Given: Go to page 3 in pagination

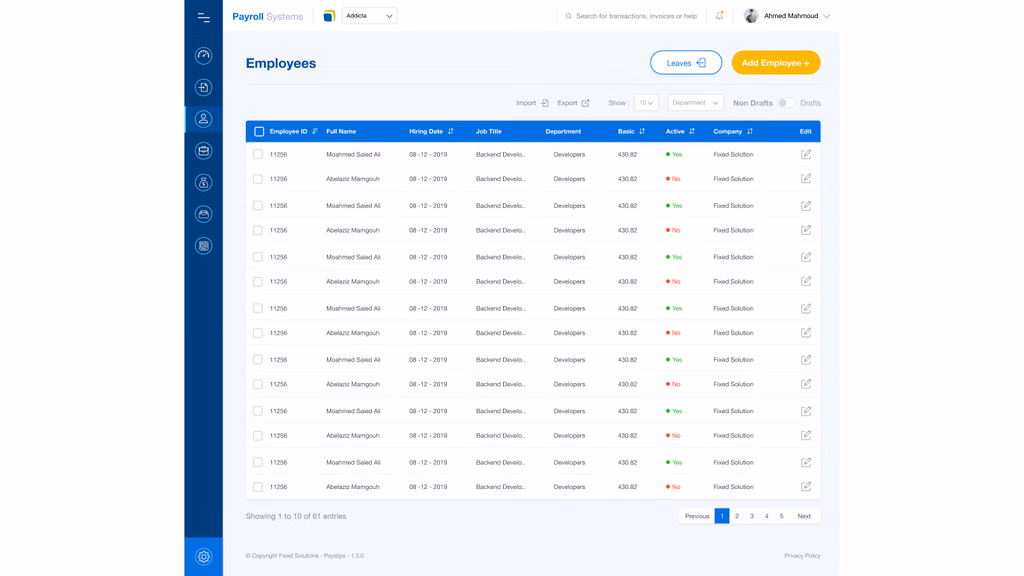Looking at the screenshot, I should [752, 516].
